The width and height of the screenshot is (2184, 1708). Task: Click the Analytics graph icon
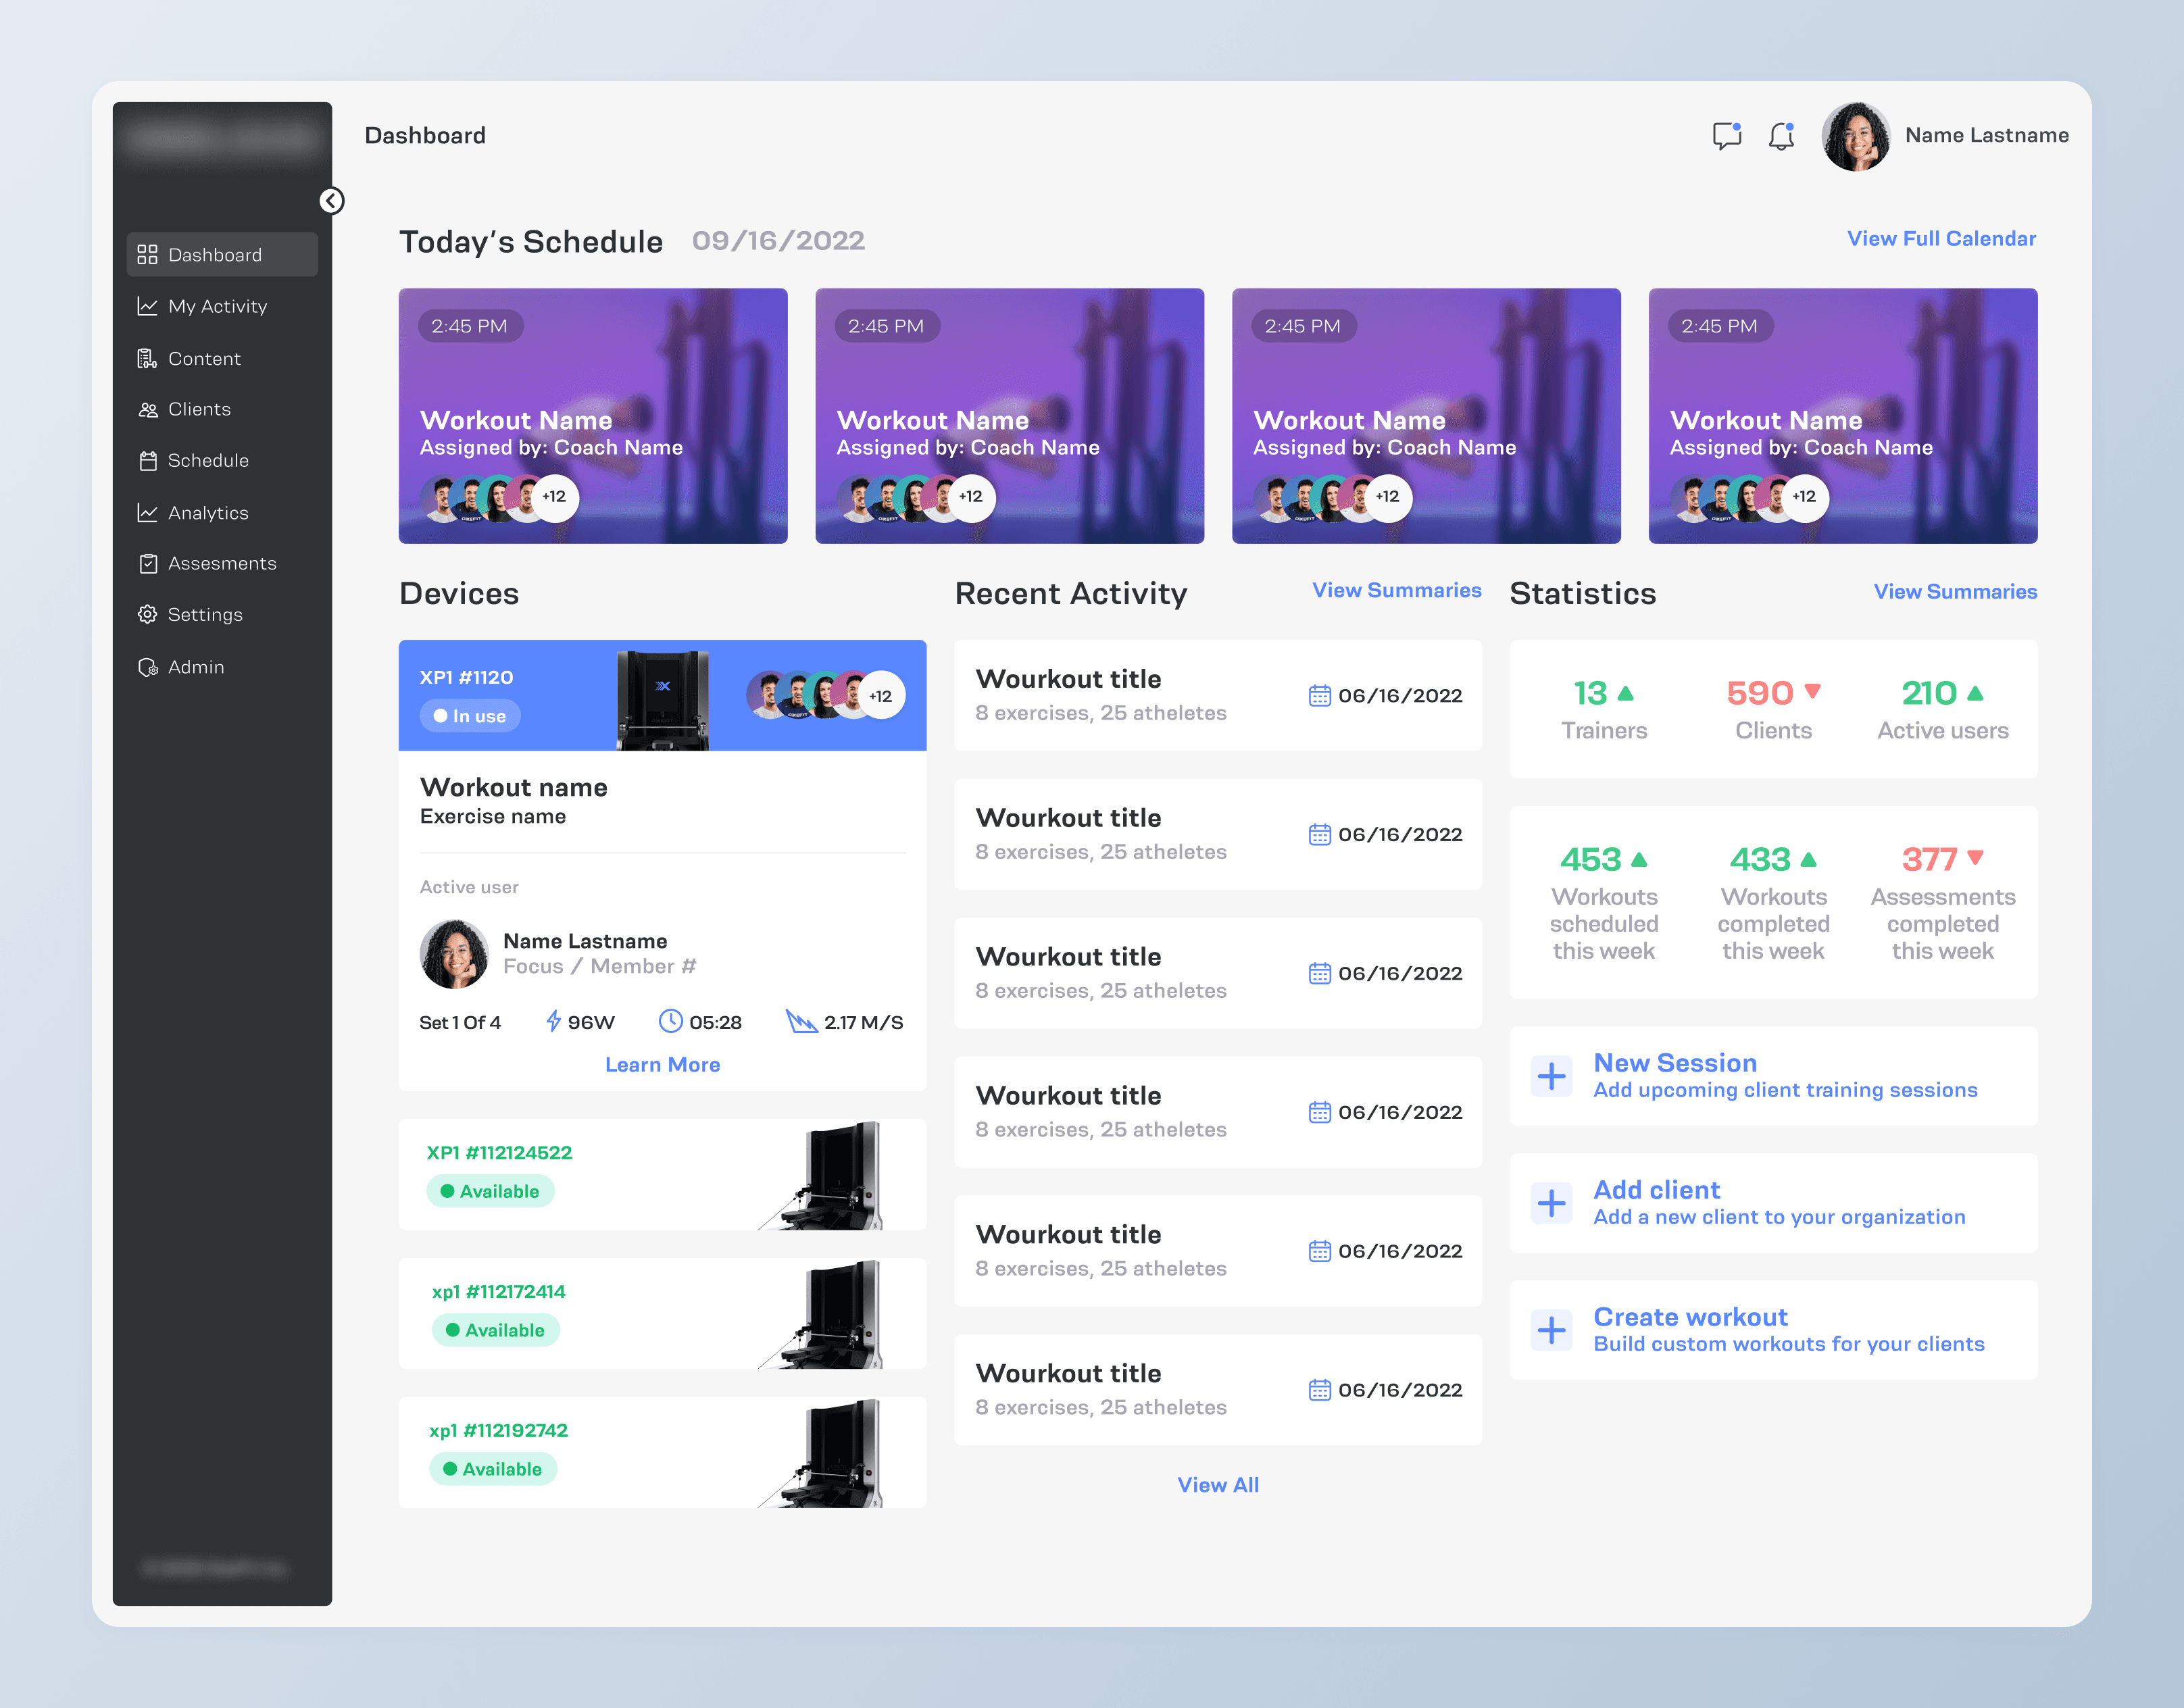[147, 513]
